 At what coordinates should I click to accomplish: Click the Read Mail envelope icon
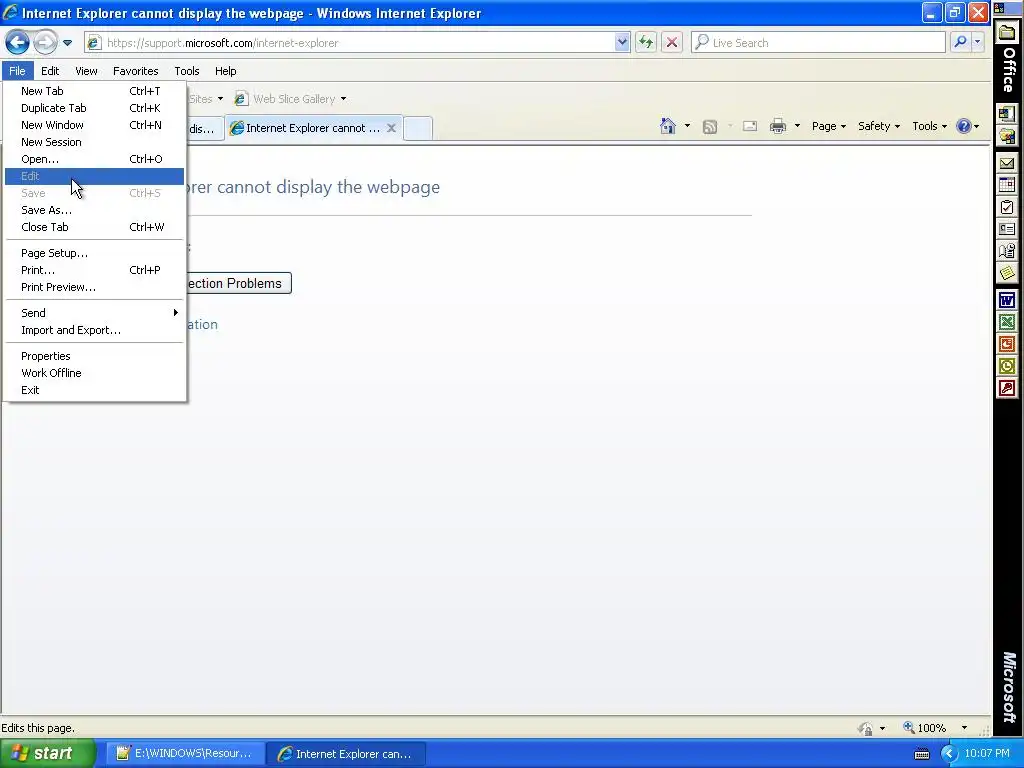coord(750,126)
